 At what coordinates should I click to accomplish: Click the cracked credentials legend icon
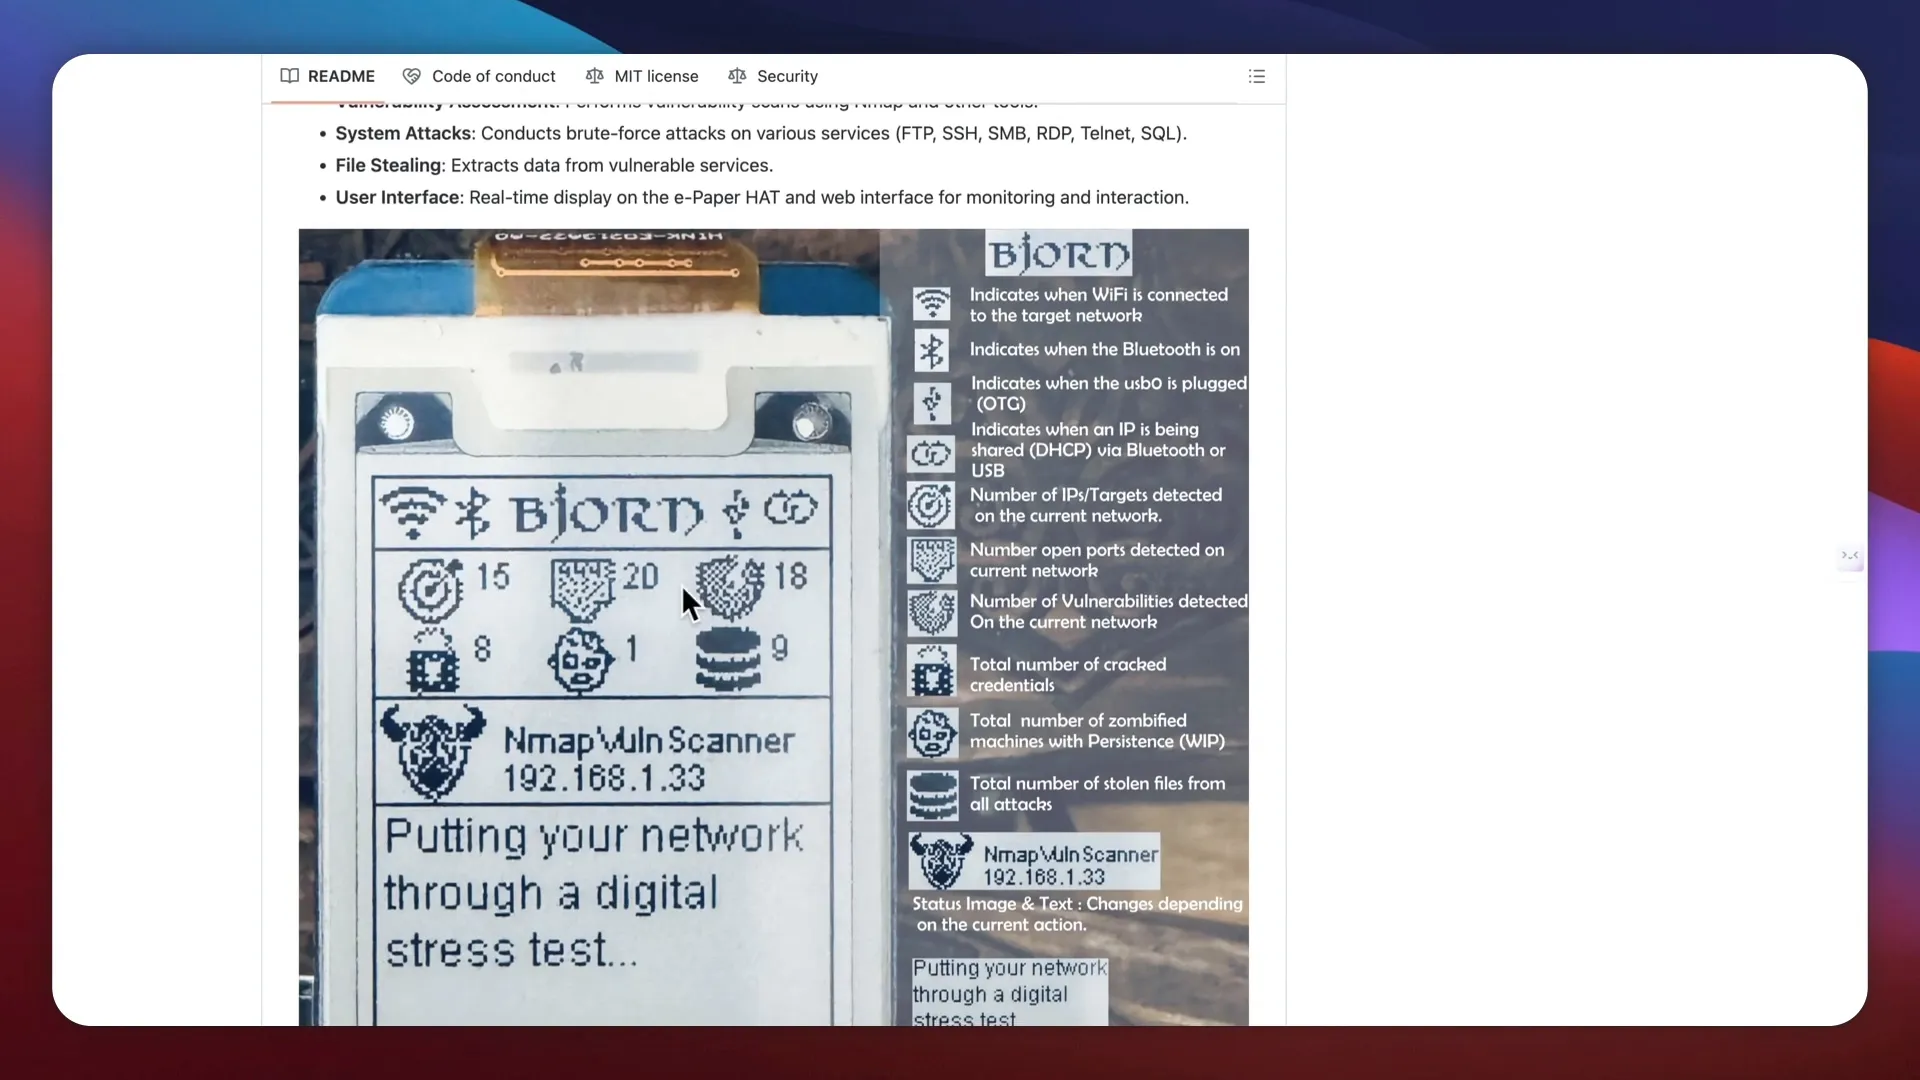(x=931, y=671)
